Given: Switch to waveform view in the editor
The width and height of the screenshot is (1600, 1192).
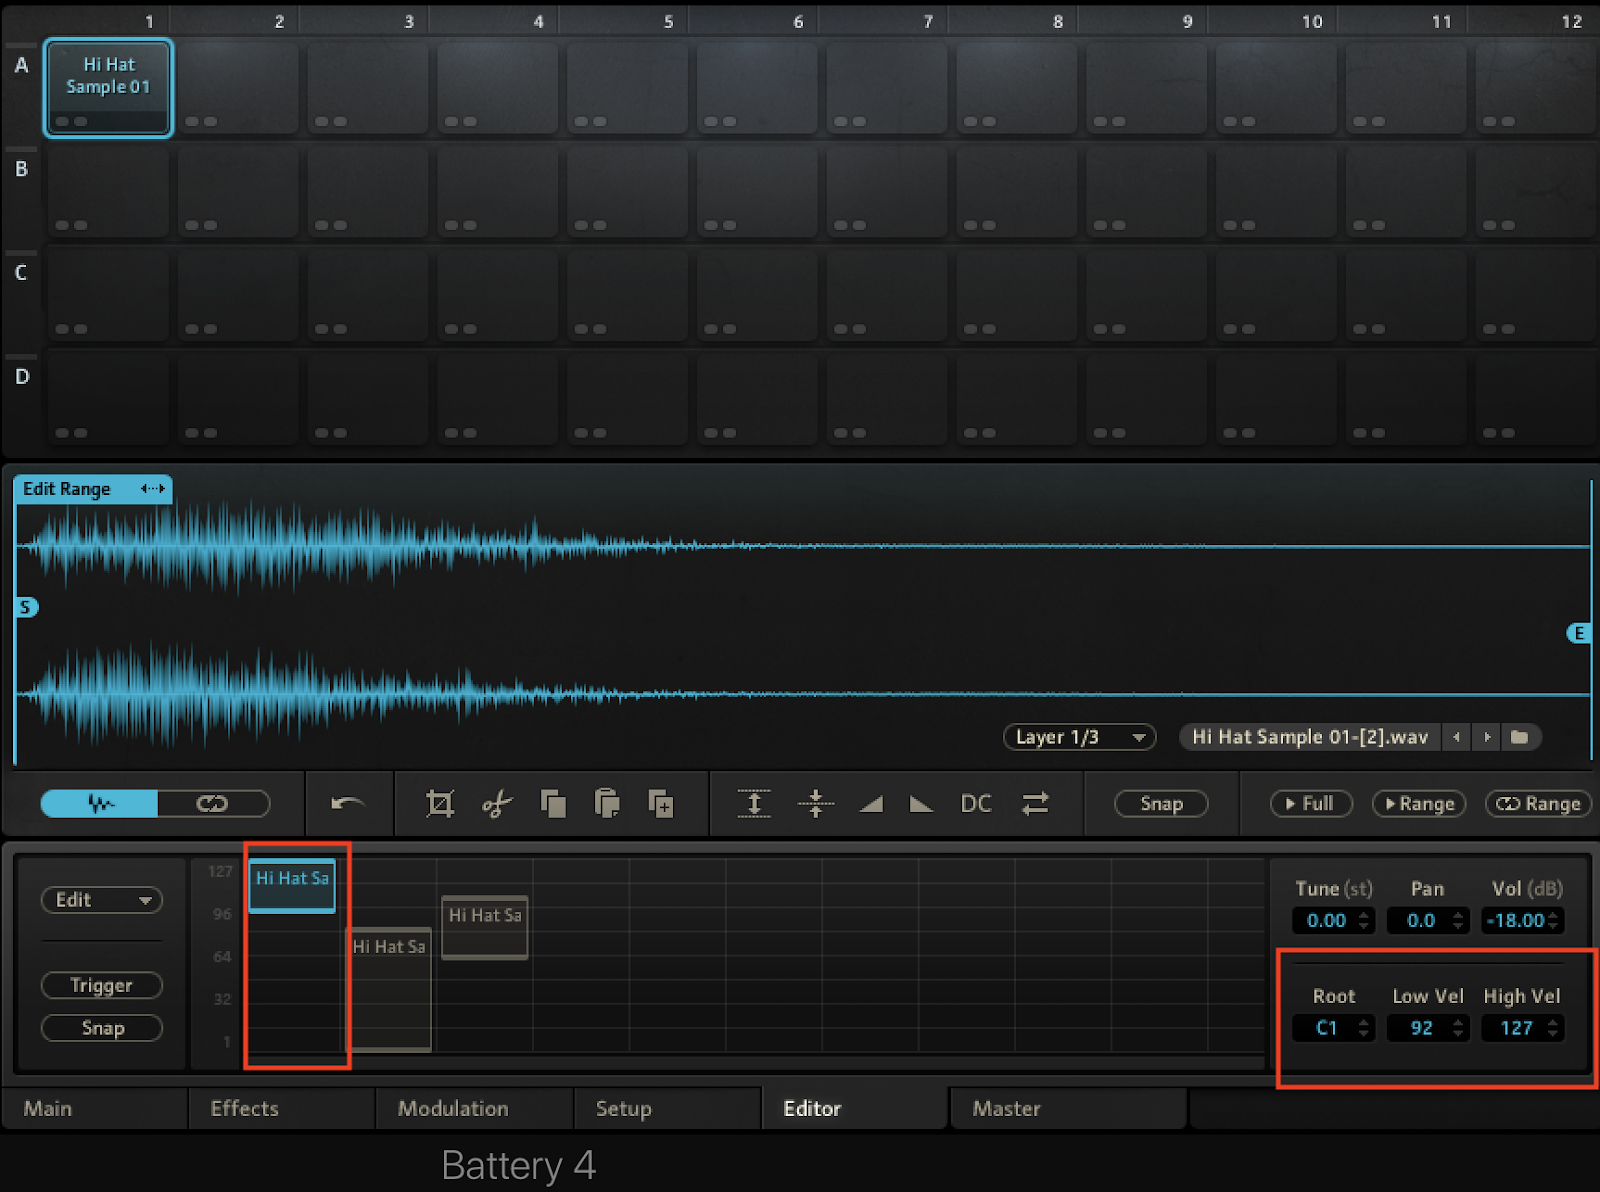Looking at the screenshot, I should 99,803.
